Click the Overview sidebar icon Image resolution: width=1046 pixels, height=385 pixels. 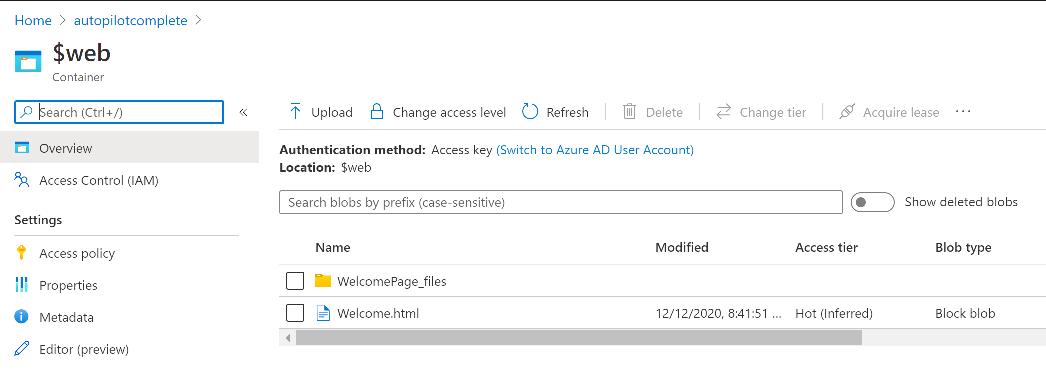click(x=22, y=148)
